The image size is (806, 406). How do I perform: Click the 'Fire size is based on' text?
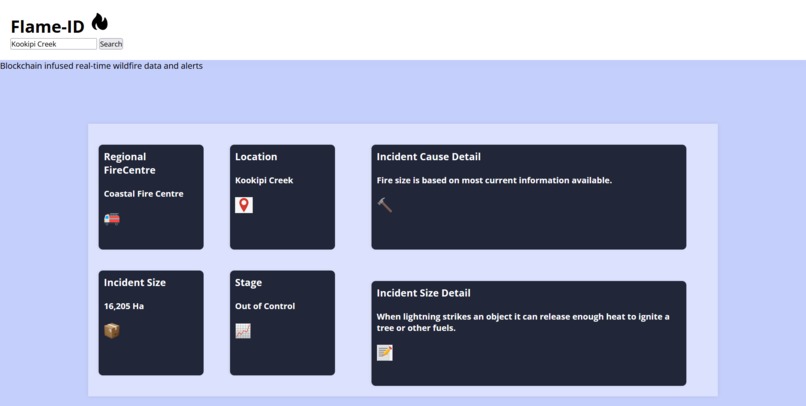(494, 180)
